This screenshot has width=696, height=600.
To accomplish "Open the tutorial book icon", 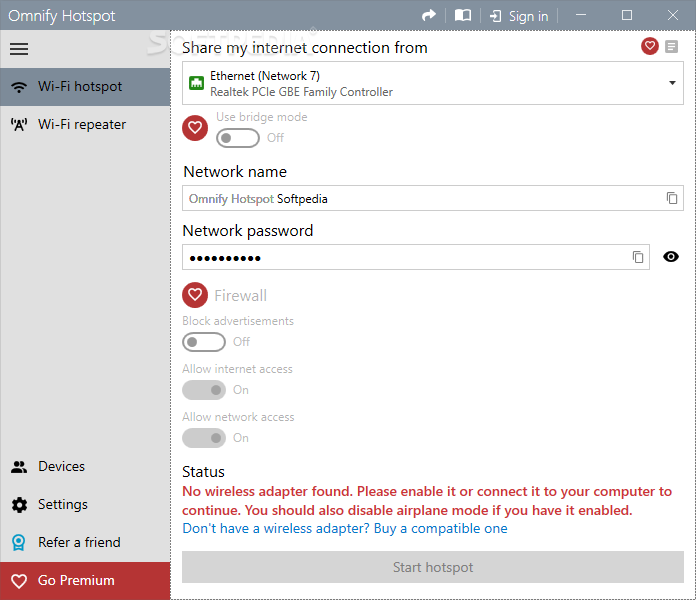I will tap(463, 16).
